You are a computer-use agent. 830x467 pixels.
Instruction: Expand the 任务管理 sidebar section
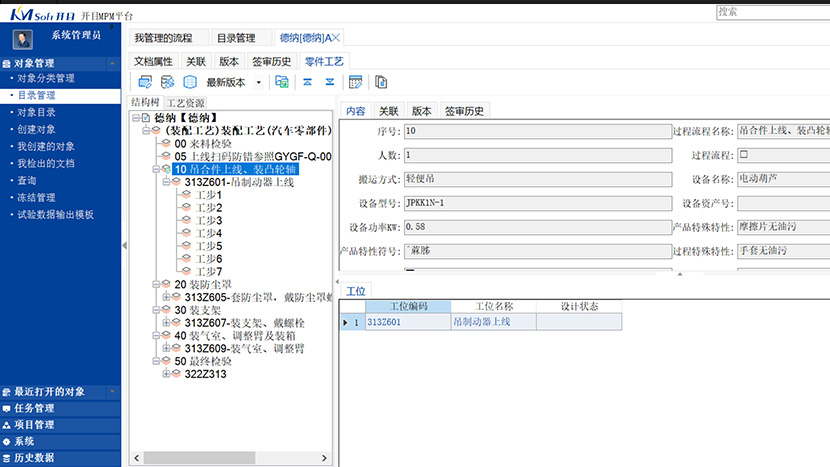coord(34,408)
